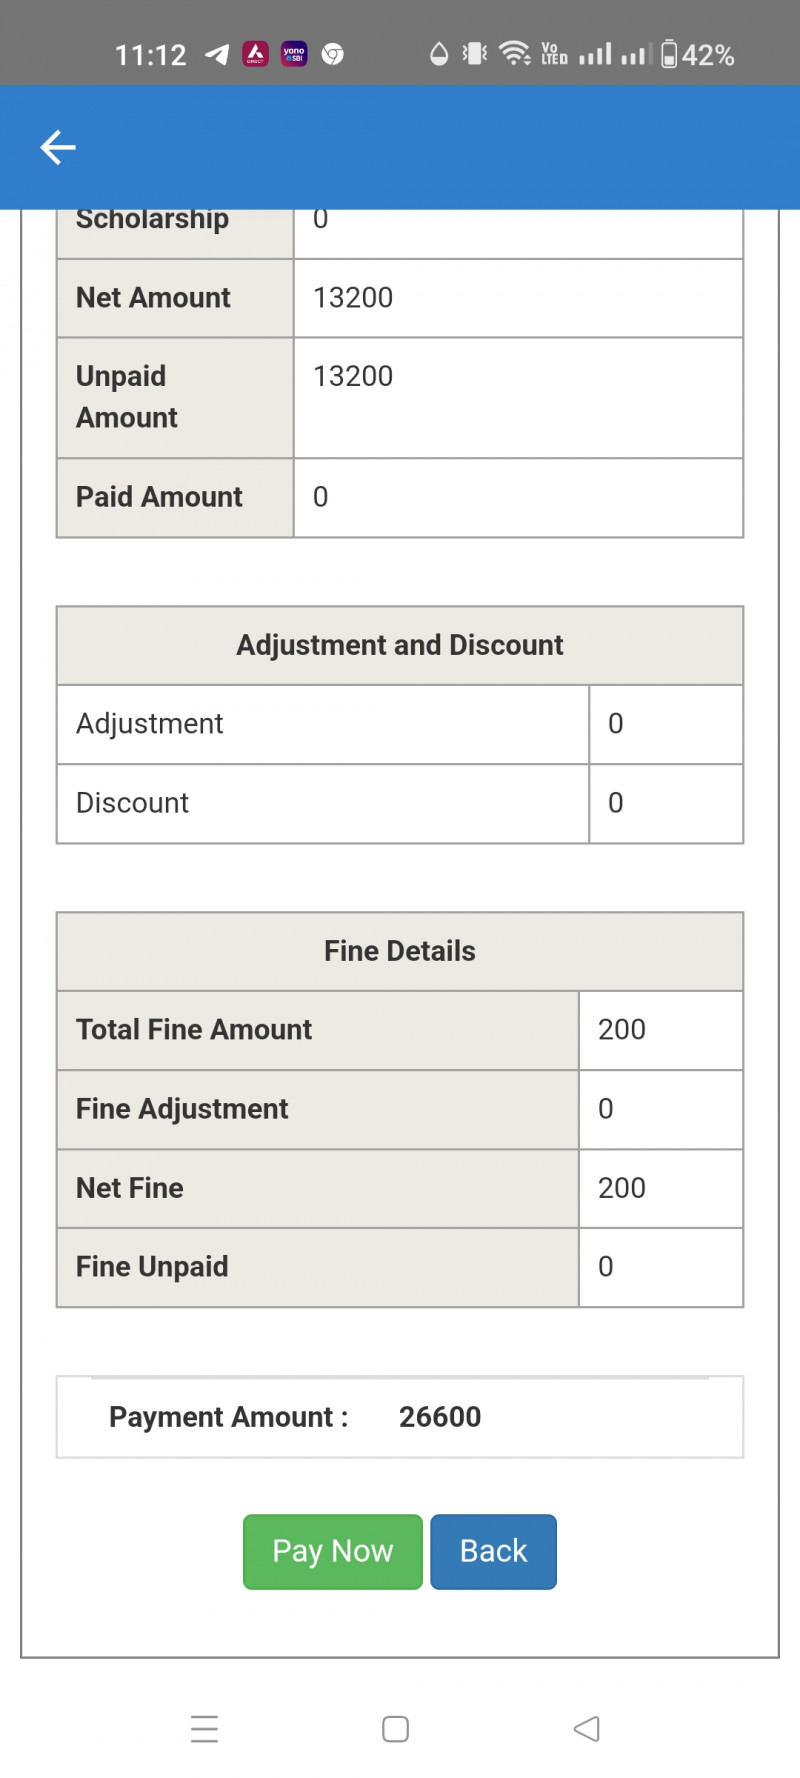Select the Fine Details table header
The height and width of the screenshot is (1778, 800).
(x=400, y=951)
